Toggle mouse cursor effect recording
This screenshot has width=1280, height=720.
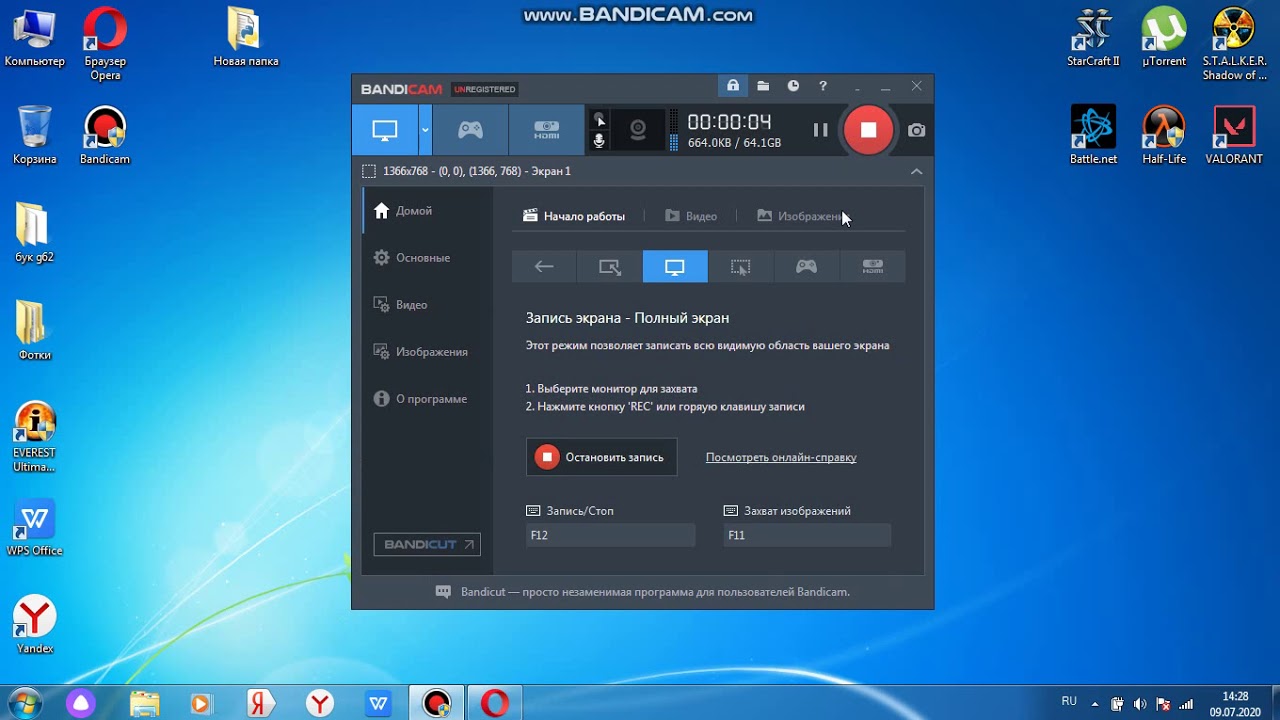[599, 120]
